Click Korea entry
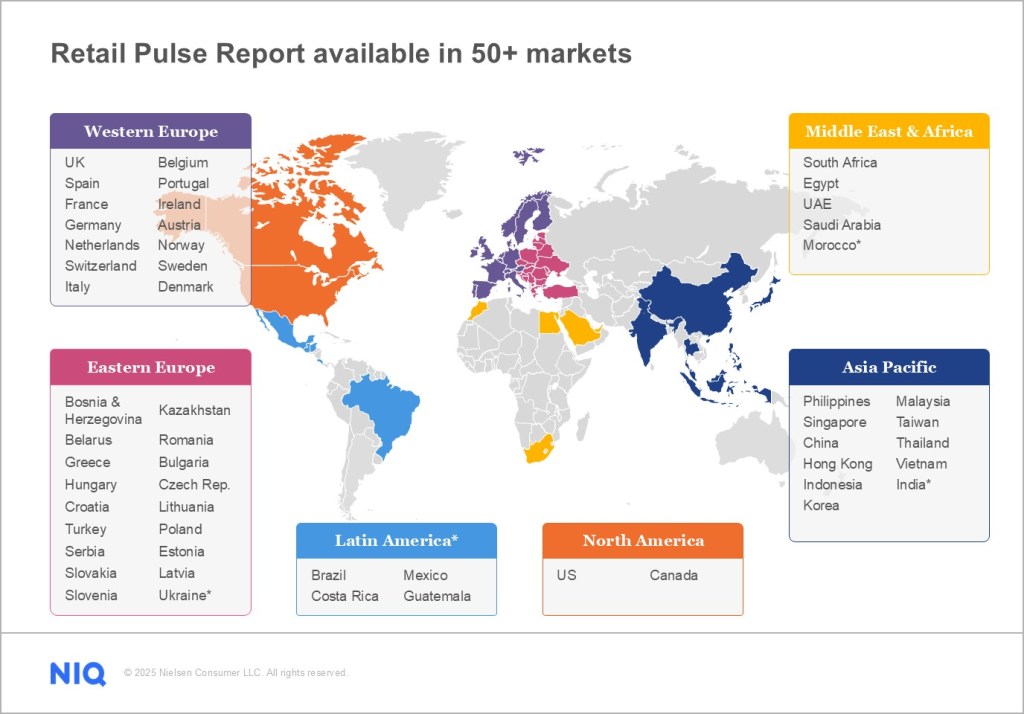The height and width of the screenshot is (714, 1024). [x=821, y=506]
